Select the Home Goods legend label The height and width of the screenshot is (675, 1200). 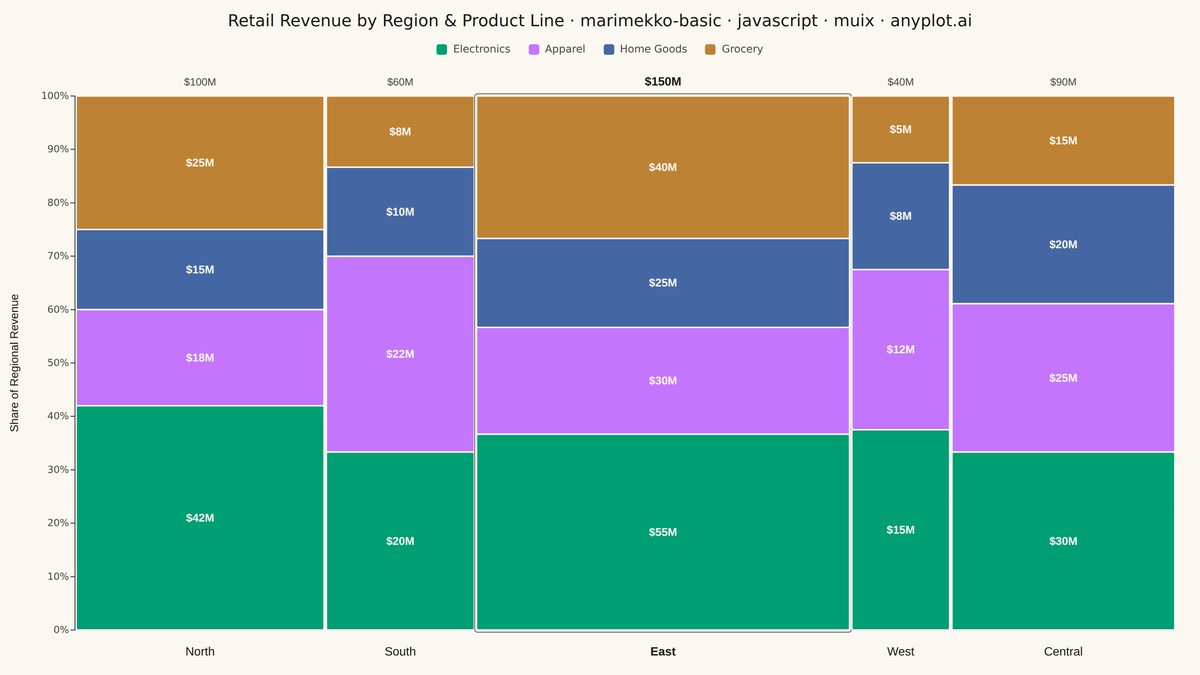(653, 49)
